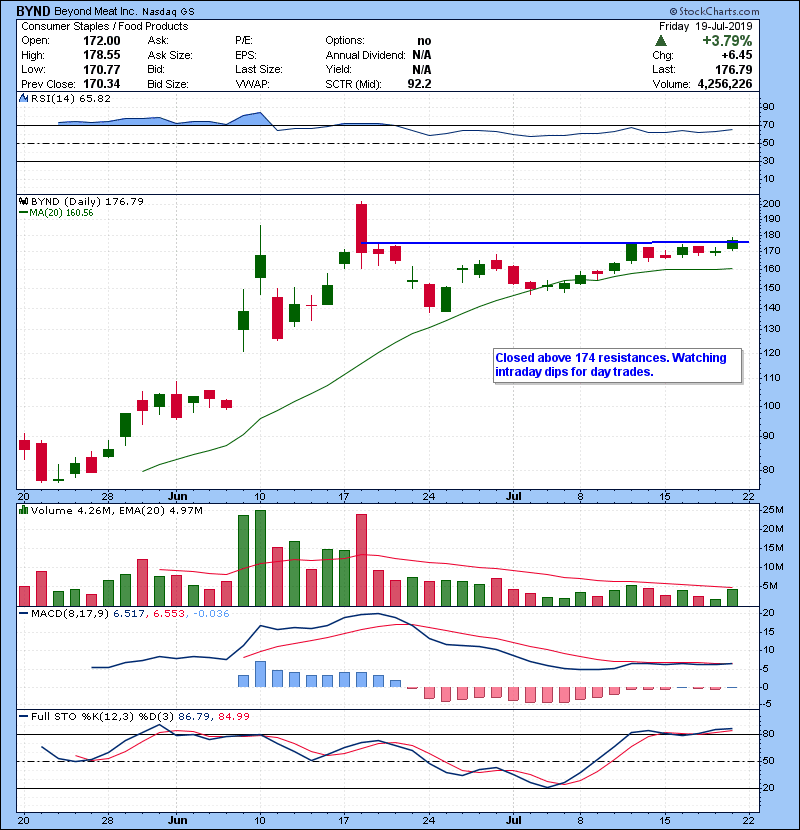Click the Nasdaq GS exchange label

coord(168,11)
